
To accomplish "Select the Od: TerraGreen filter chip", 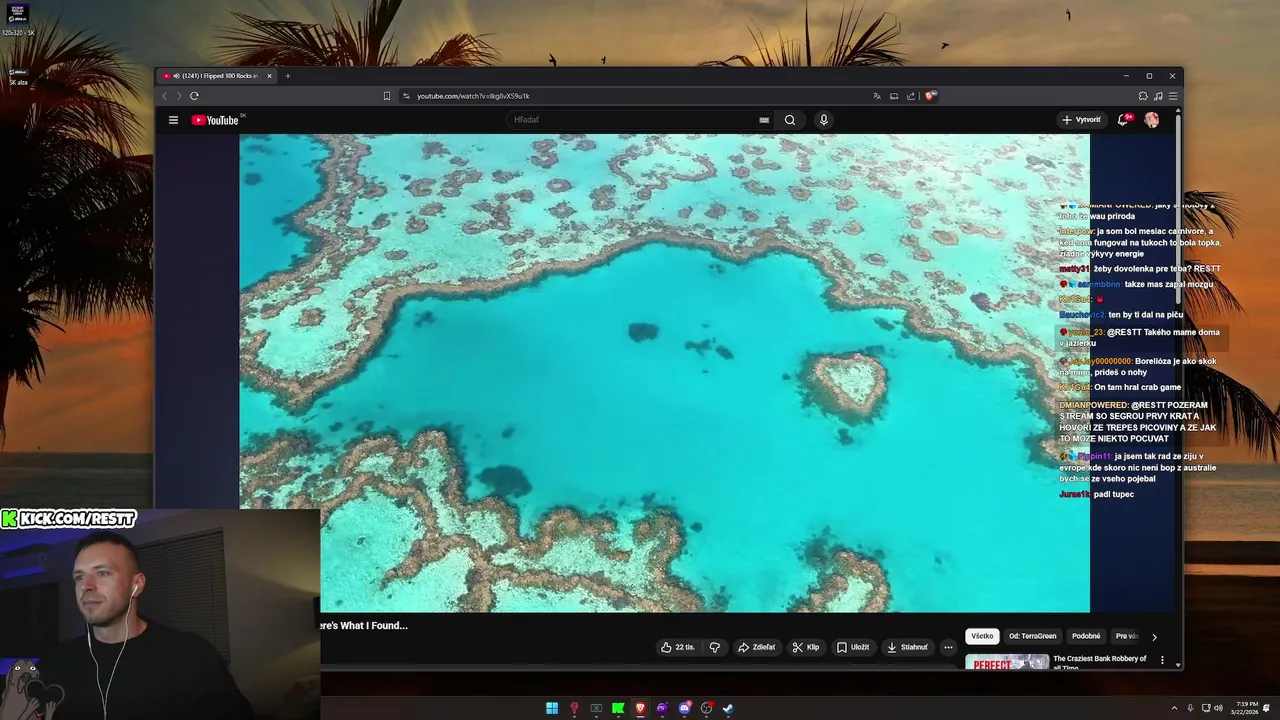I will pyautogui.click(x=1032, y=636).
